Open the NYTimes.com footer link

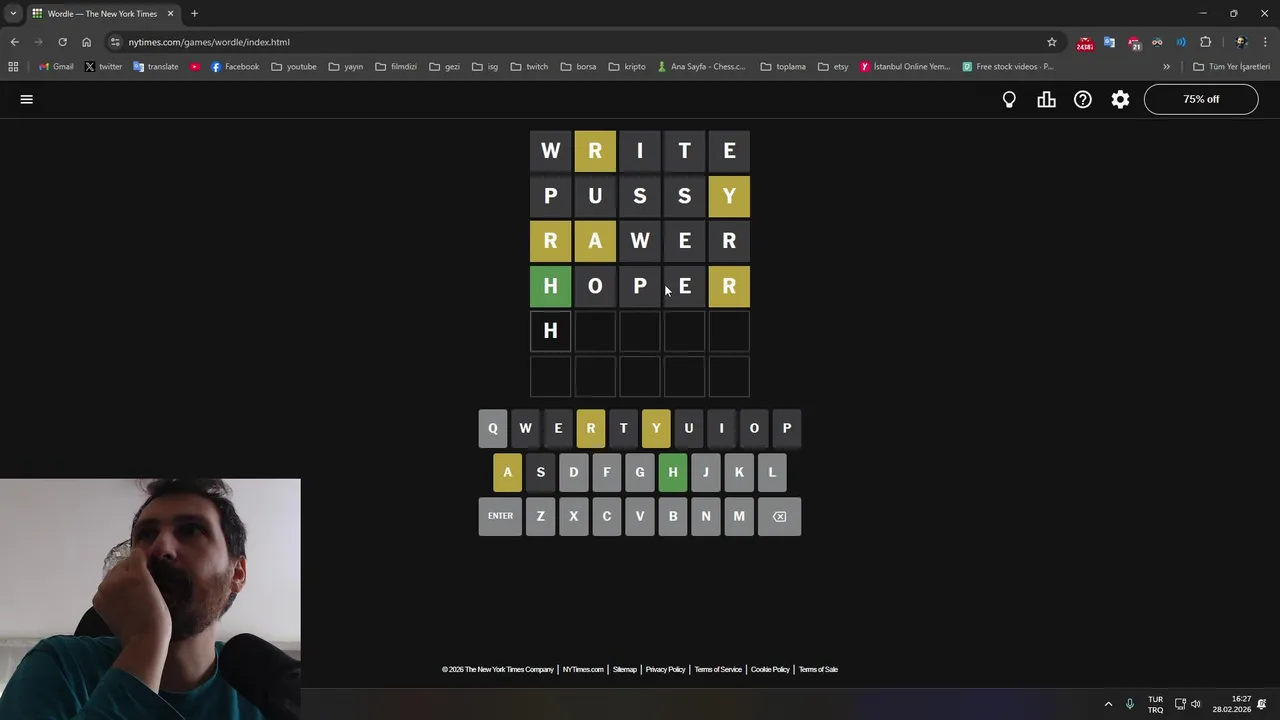point(583,669)
